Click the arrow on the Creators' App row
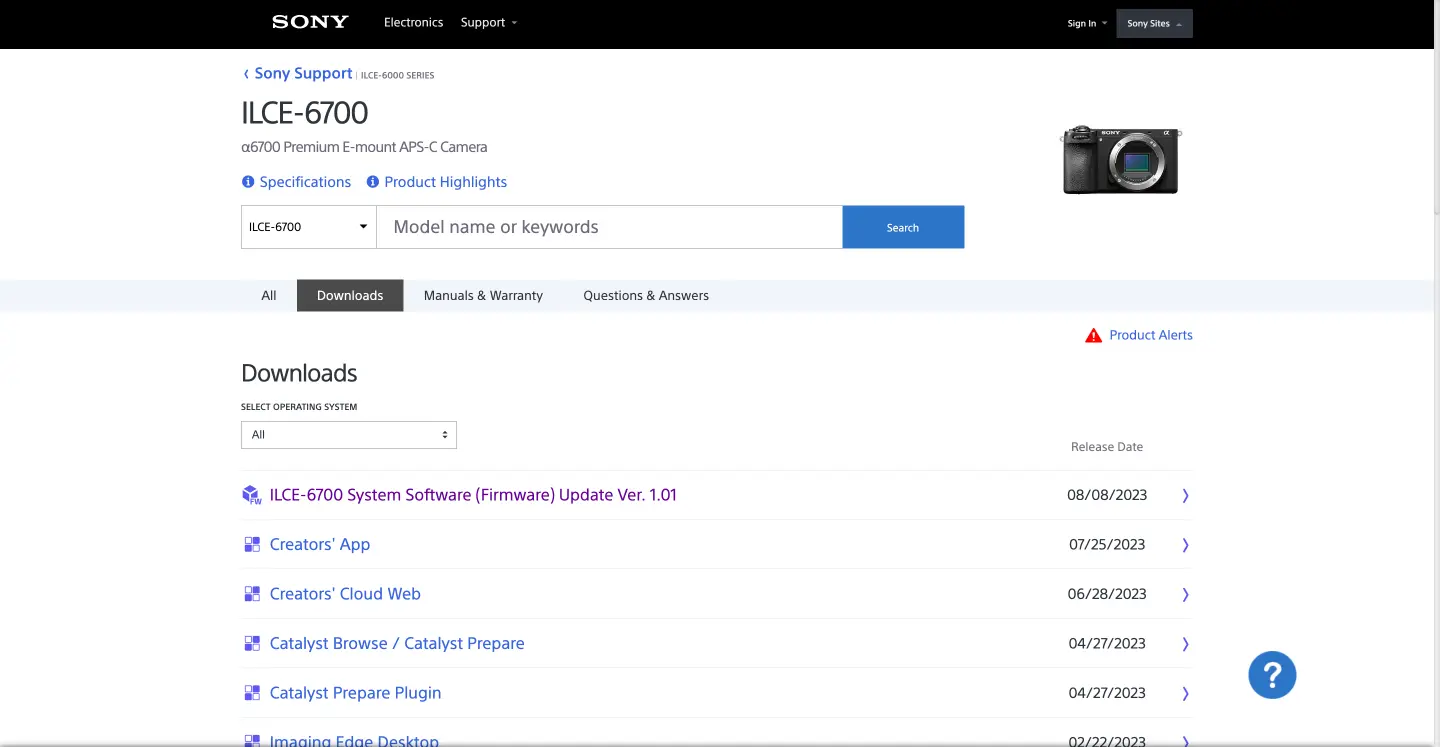This screenshot has width=1440, height=747. tap(1185, 545)
